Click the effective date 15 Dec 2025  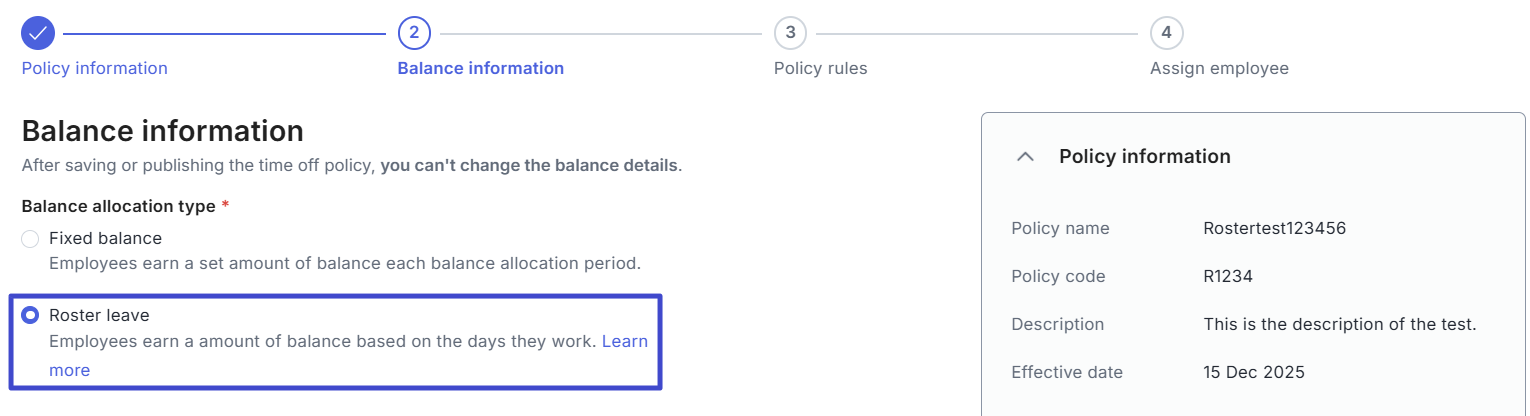point(1254,372)
